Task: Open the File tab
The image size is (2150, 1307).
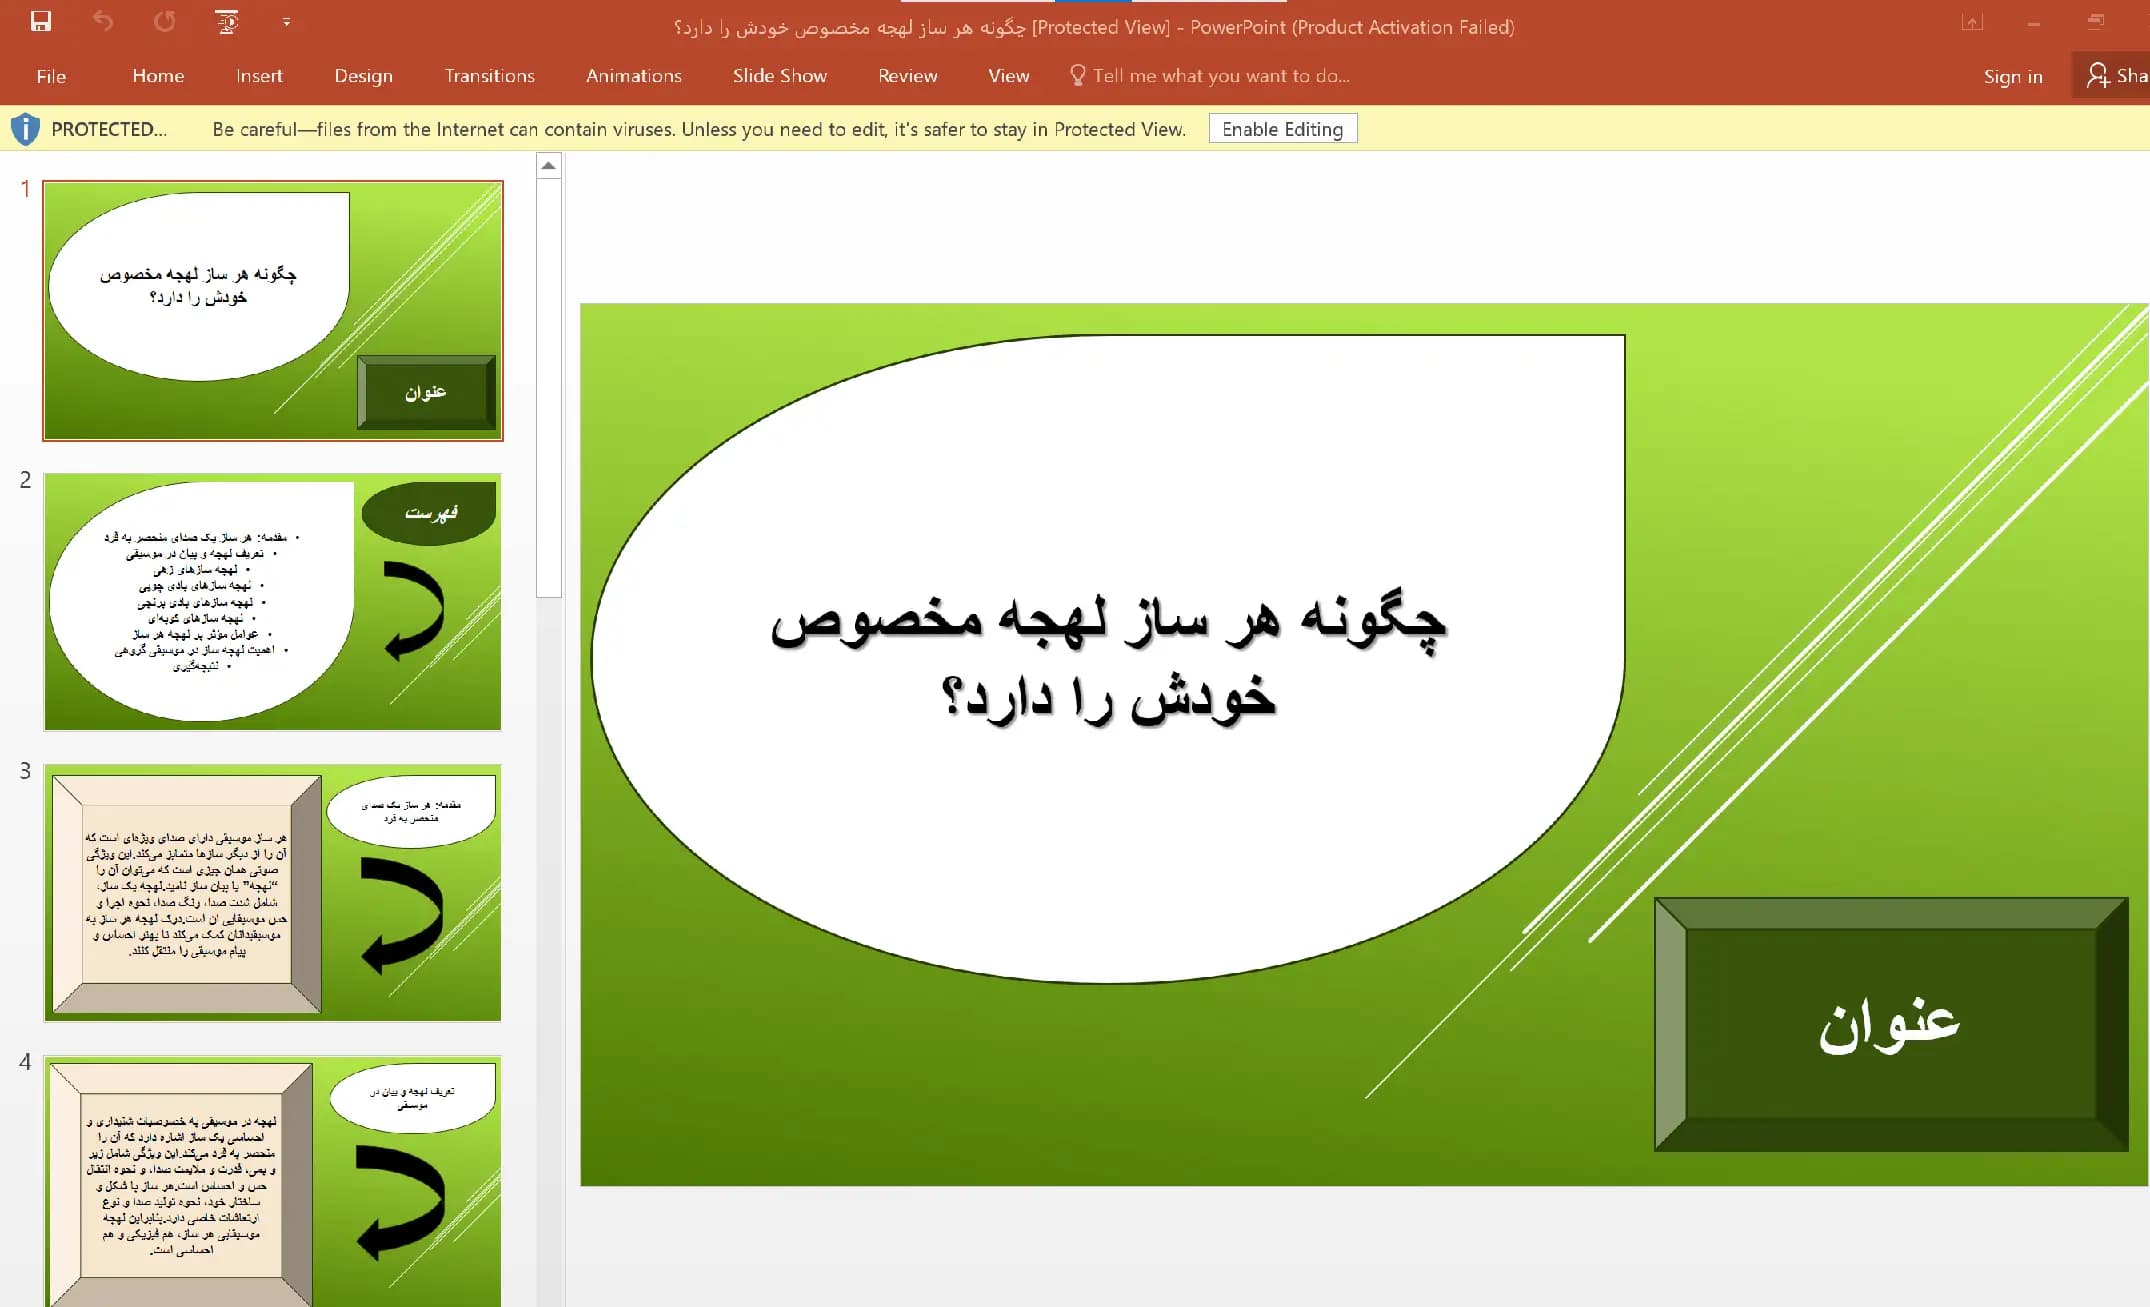Action: (51, 76)
